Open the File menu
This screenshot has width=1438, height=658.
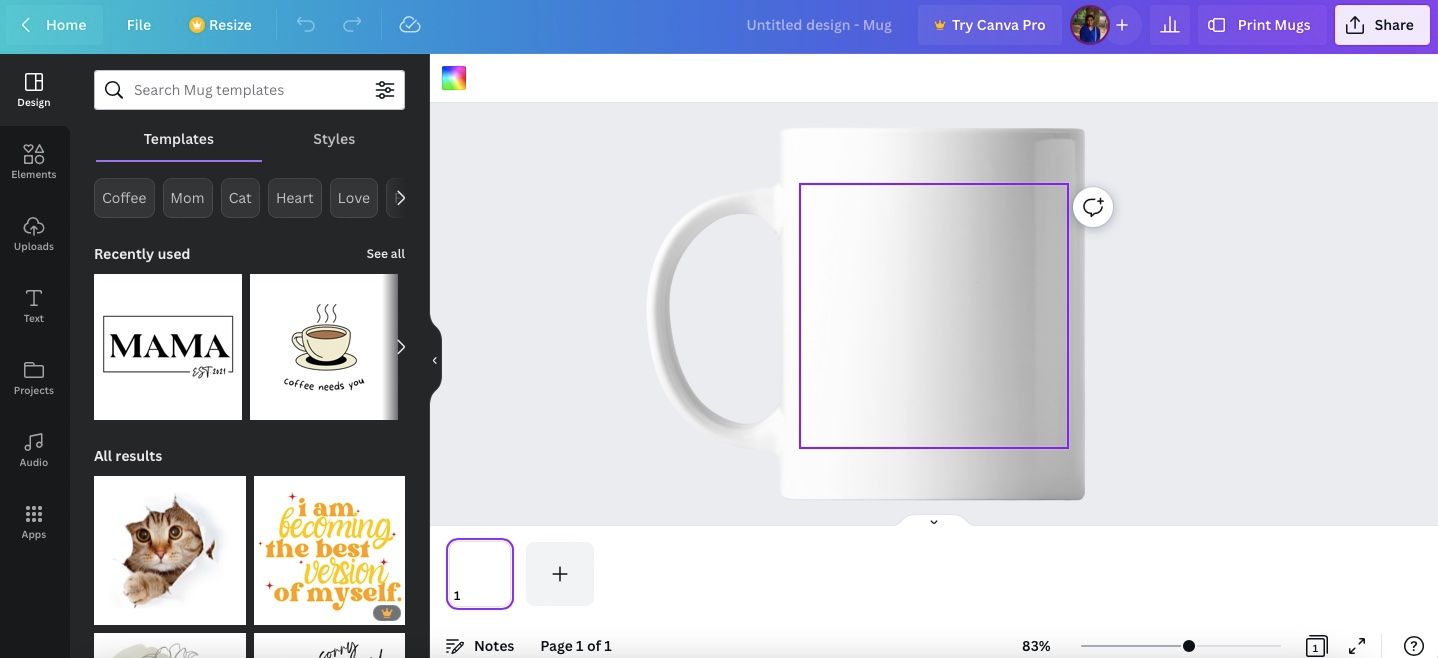(139, 25)
